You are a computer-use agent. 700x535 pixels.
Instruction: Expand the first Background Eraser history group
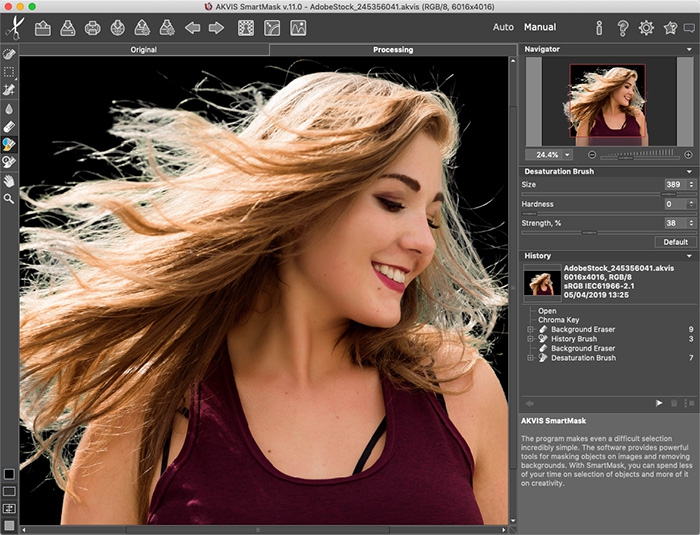point(530,330)
